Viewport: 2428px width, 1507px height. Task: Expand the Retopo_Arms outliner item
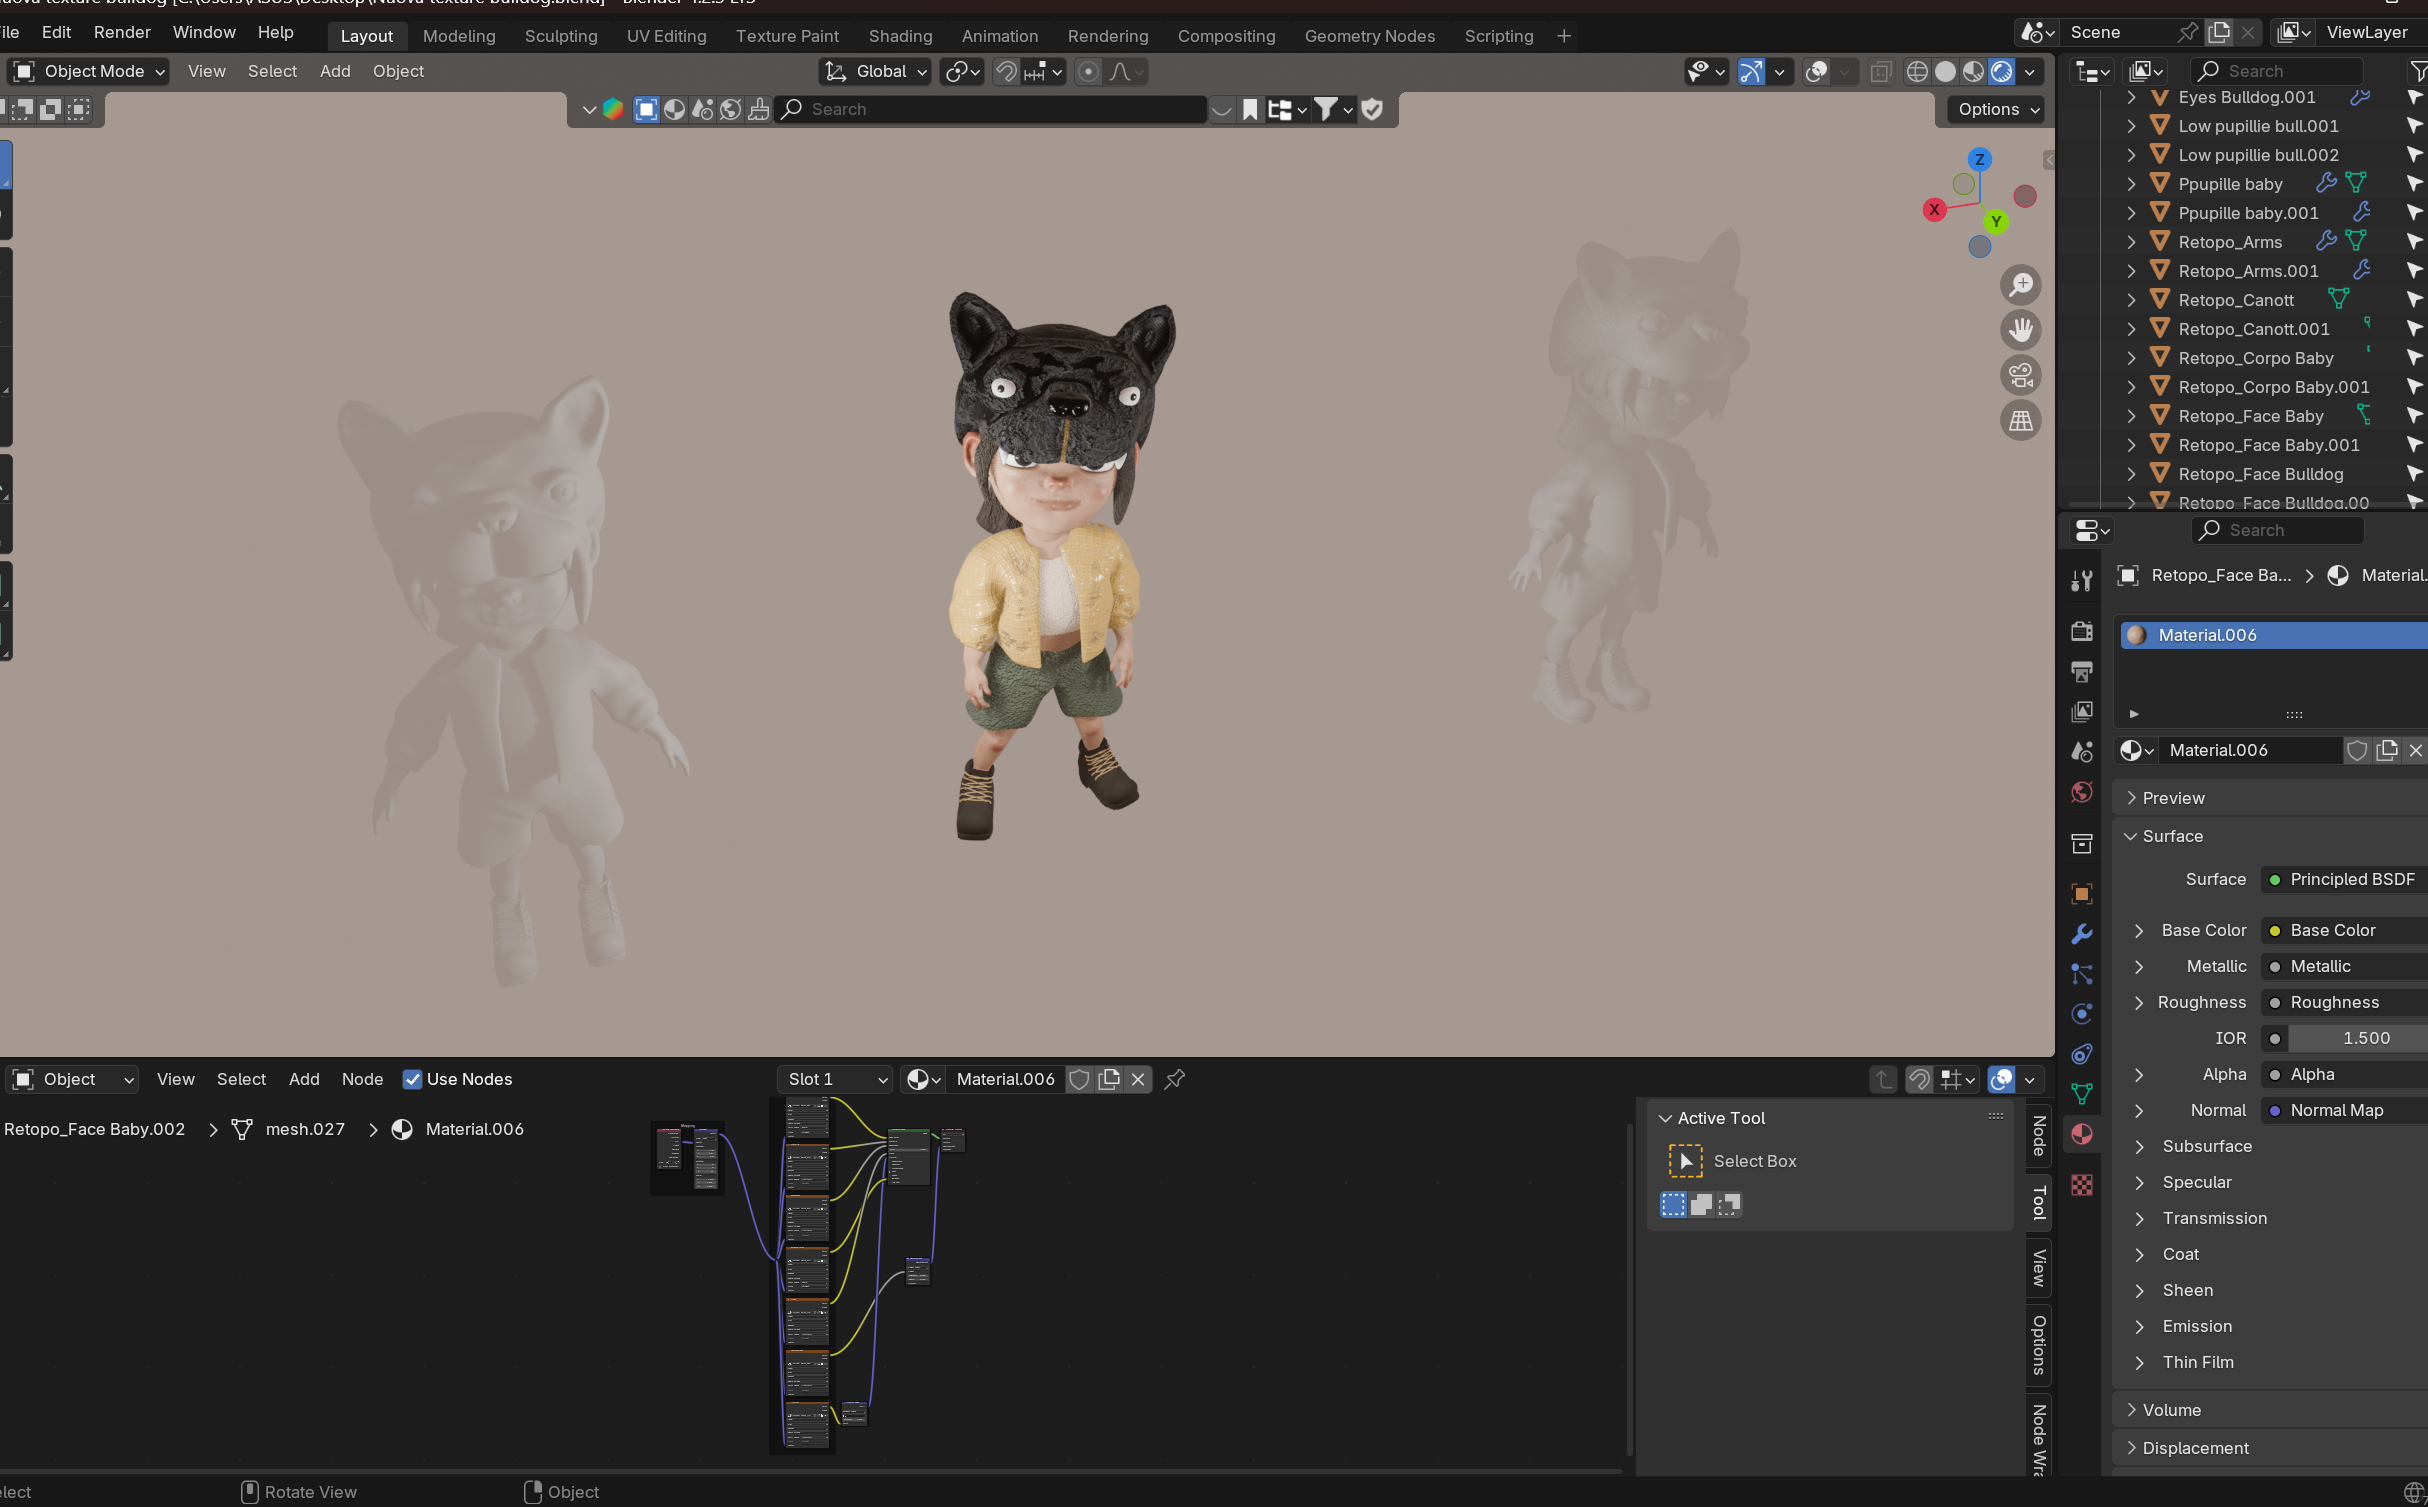(x=2131, y=242)
